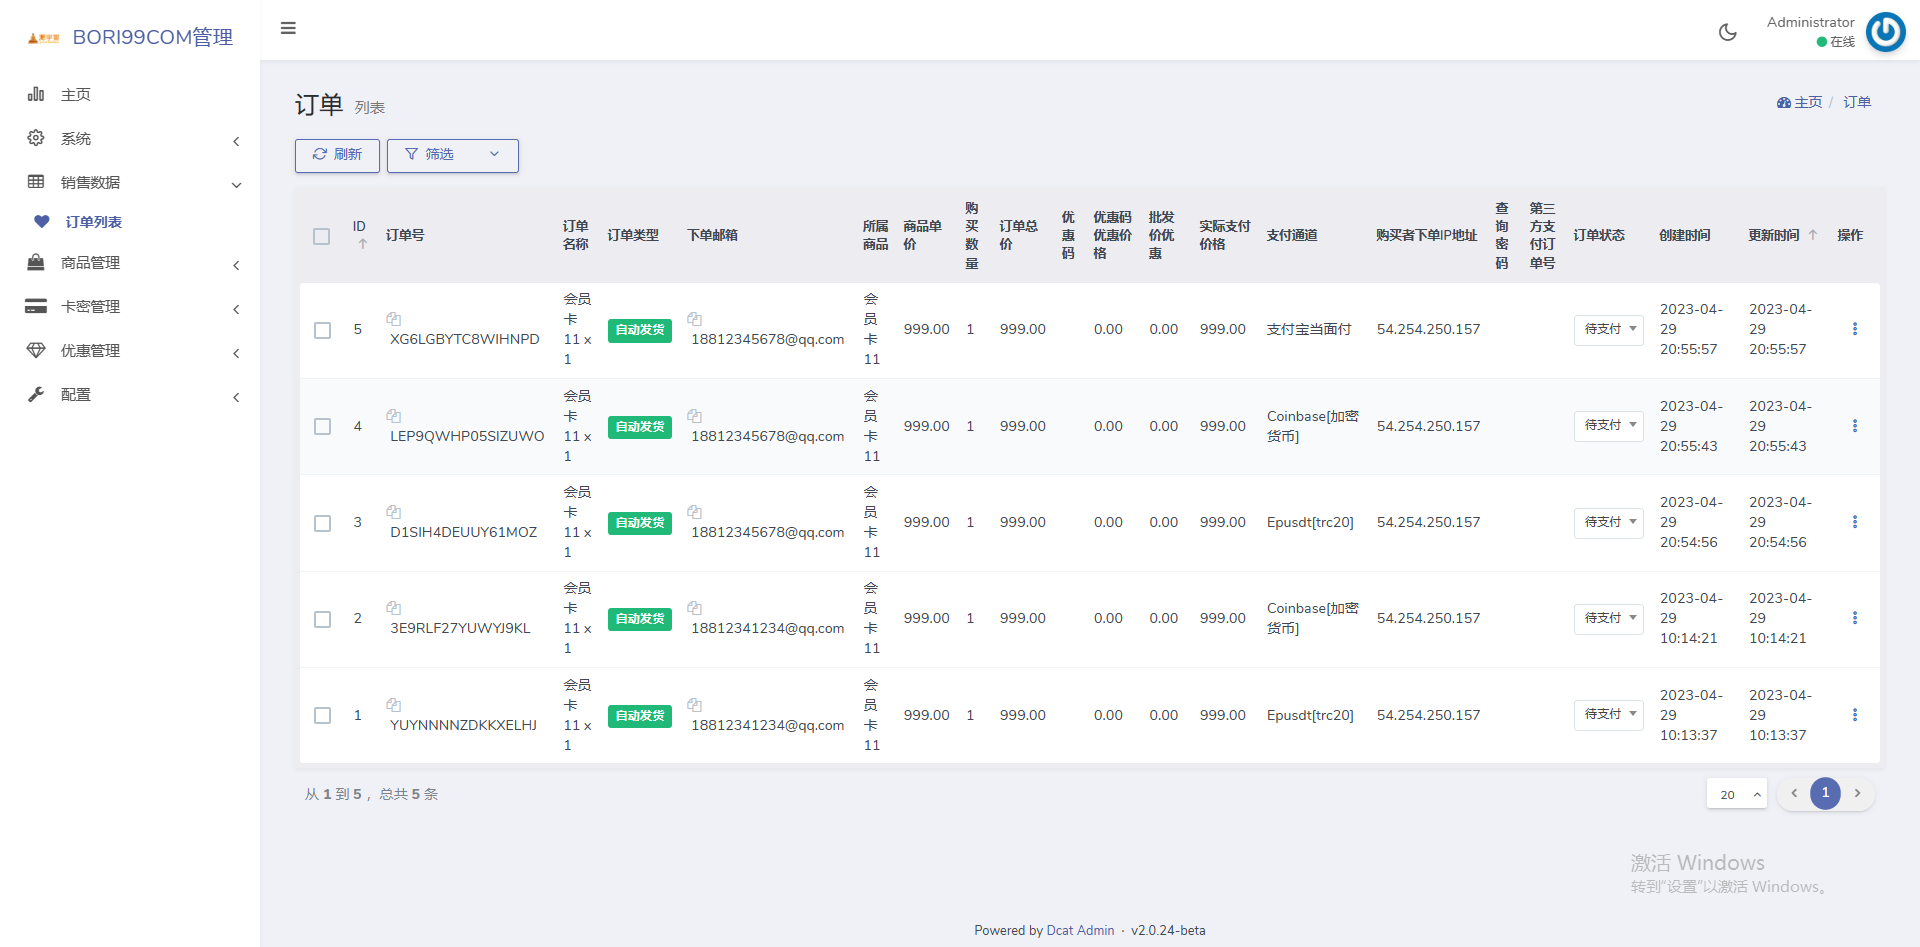Copy email icon for order 4
This screenshot has height=947, width=1920.
click(x=695, y=416)
